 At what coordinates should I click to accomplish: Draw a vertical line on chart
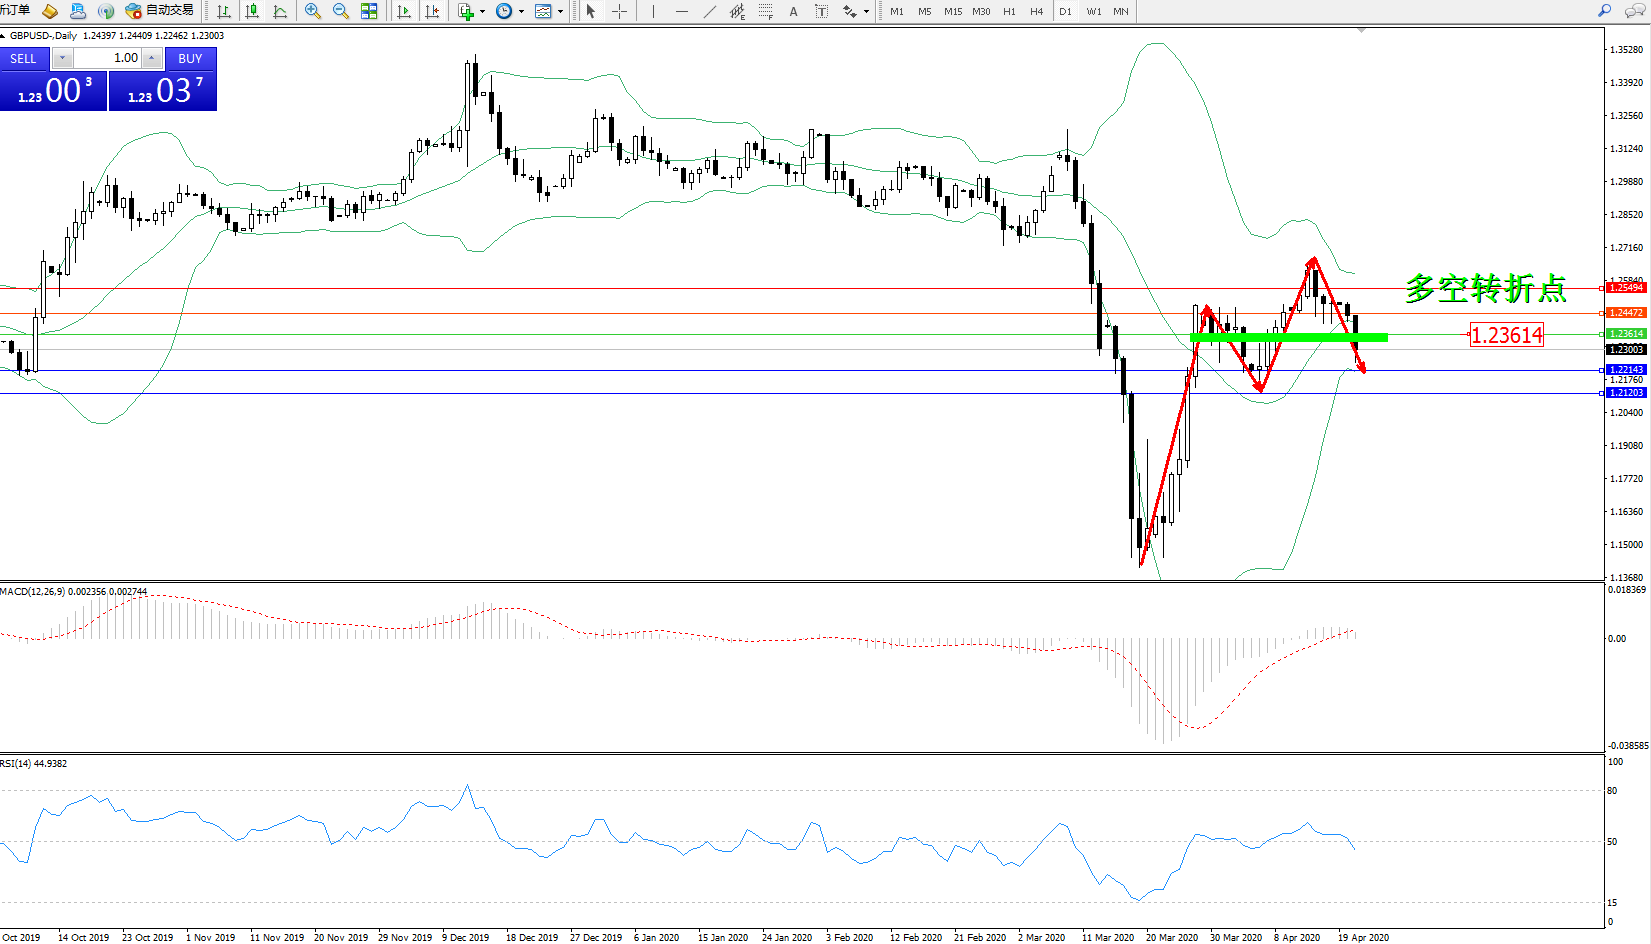[653, 11]
